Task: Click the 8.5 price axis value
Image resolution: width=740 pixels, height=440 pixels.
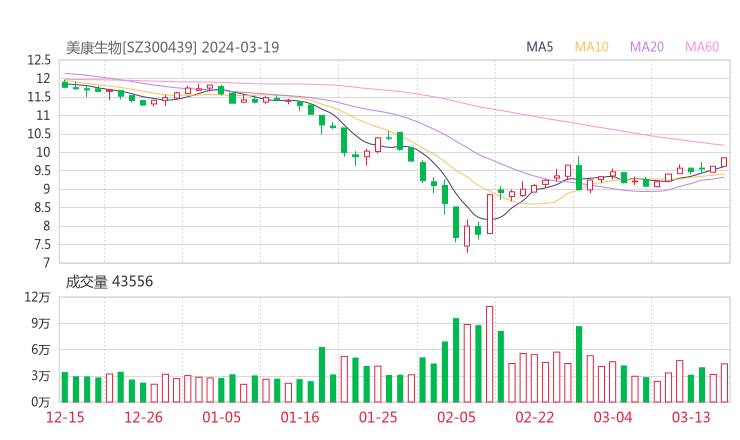Action: 42,207
